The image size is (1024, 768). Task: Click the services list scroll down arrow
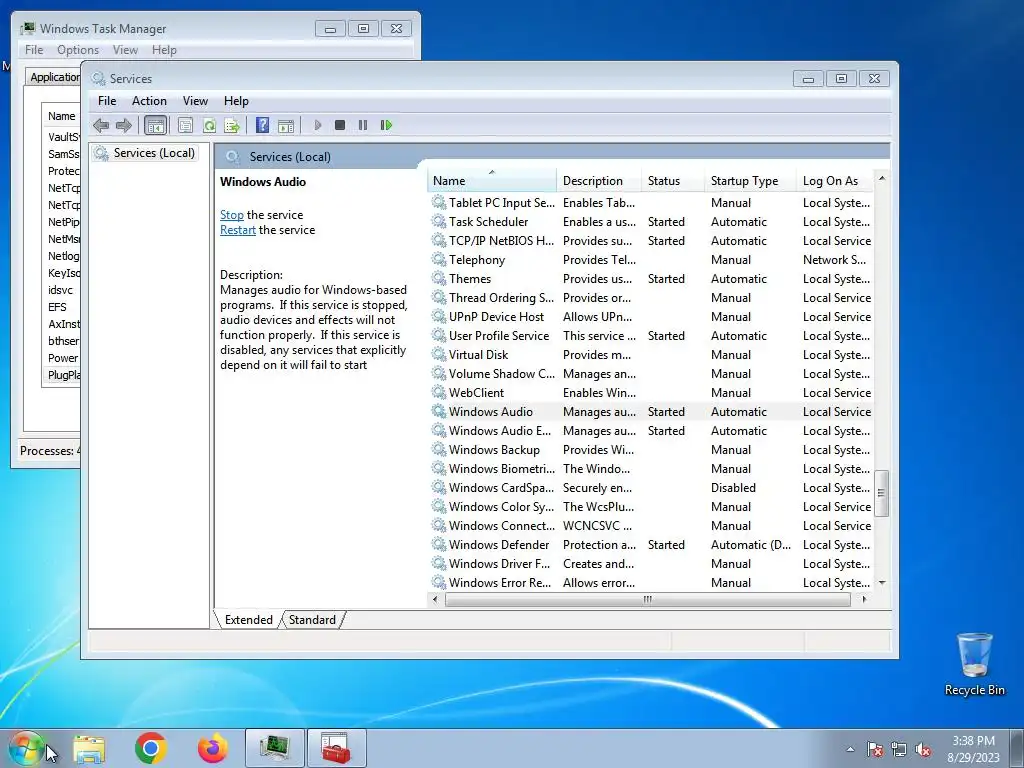[882, 583]
